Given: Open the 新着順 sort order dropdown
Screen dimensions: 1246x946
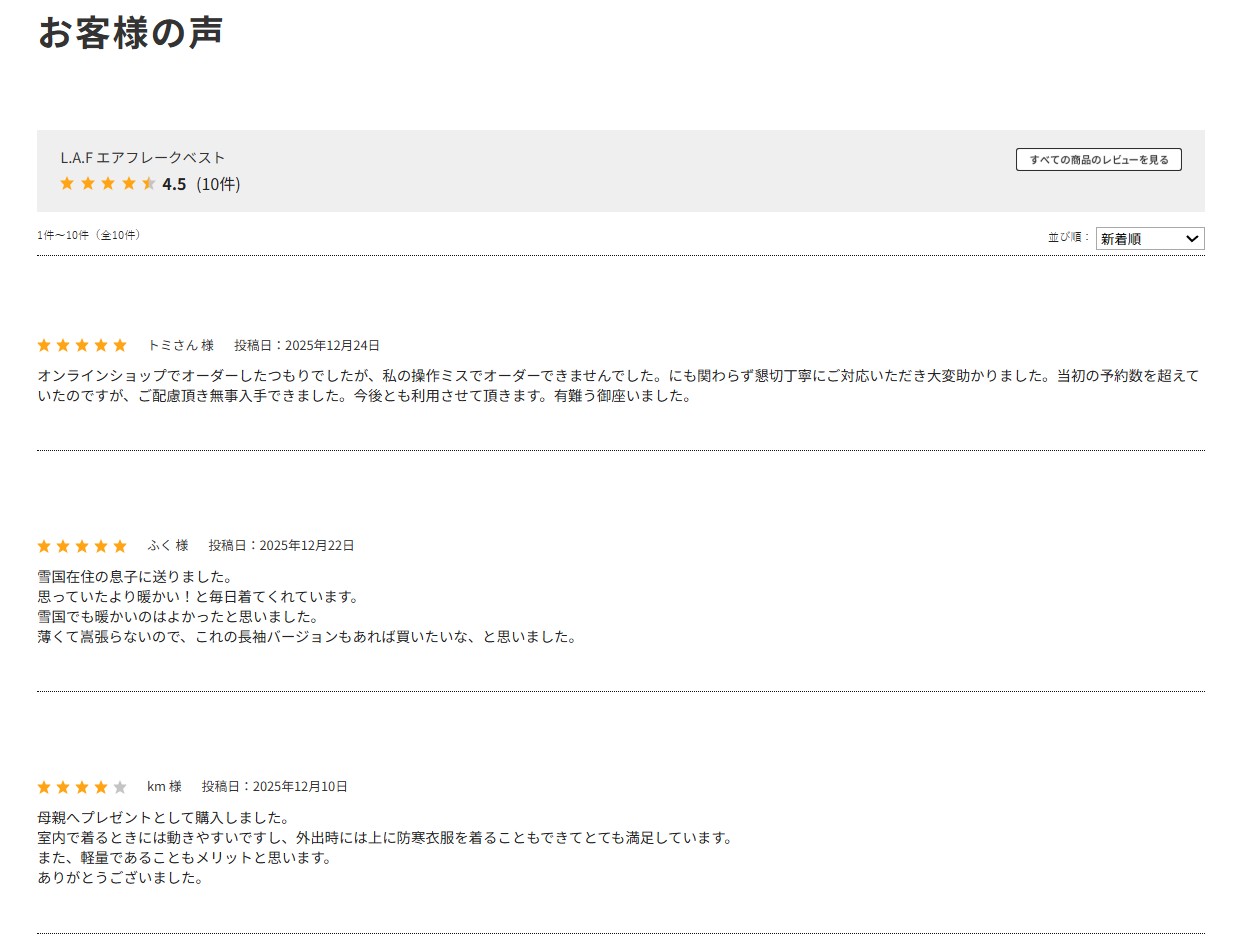Looking at the screenshot, I should (x=1140, y=239).
